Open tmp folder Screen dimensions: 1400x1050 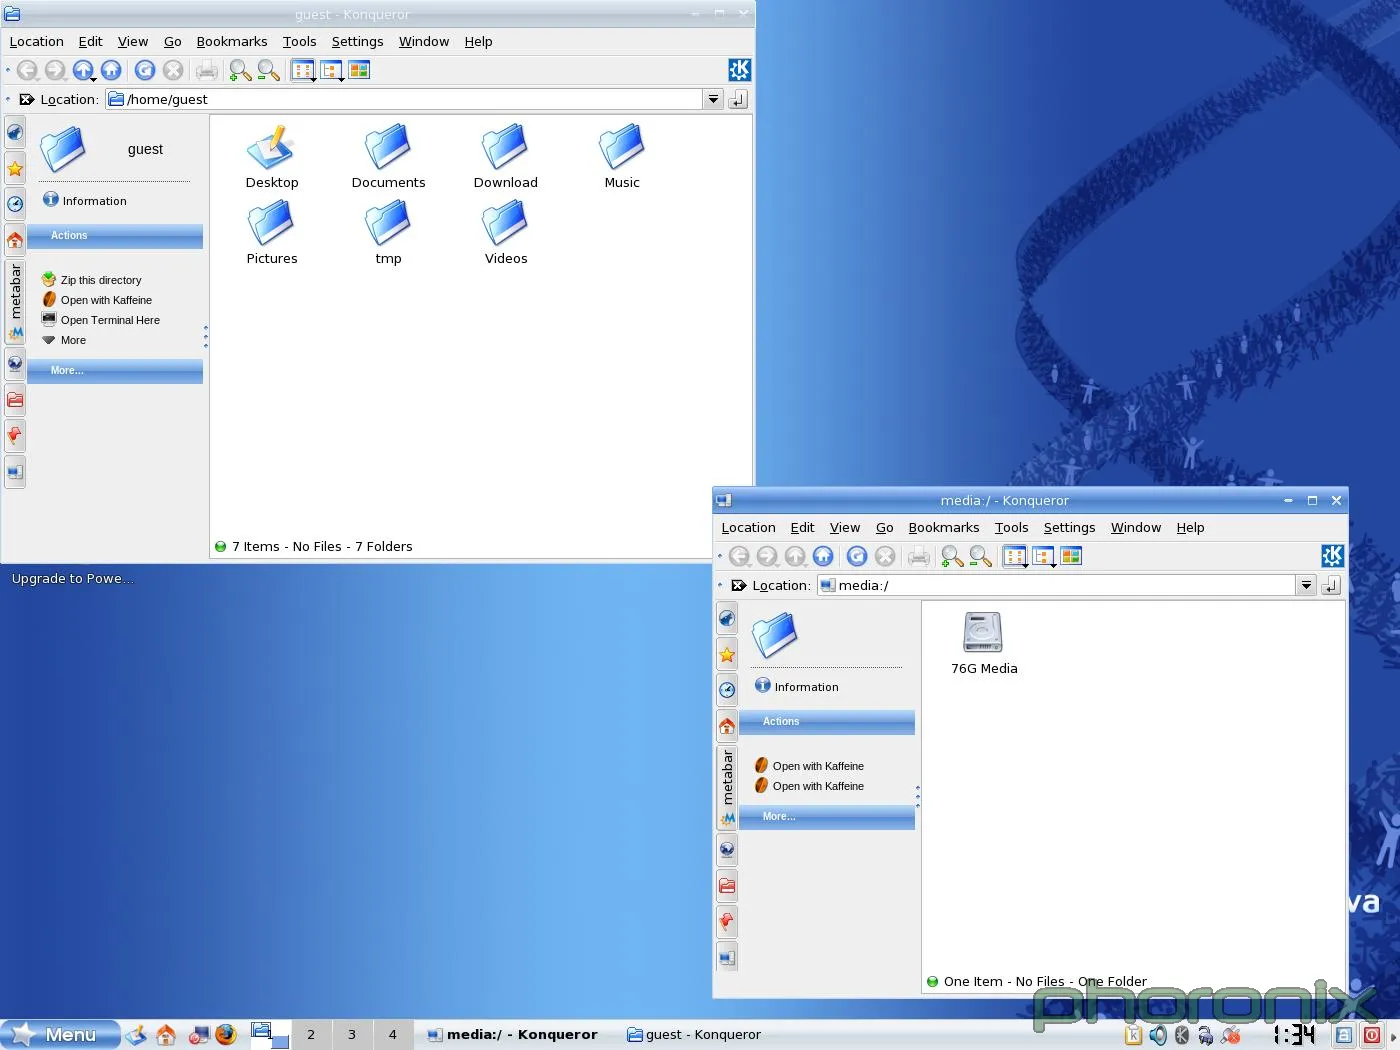pos(388,233)
